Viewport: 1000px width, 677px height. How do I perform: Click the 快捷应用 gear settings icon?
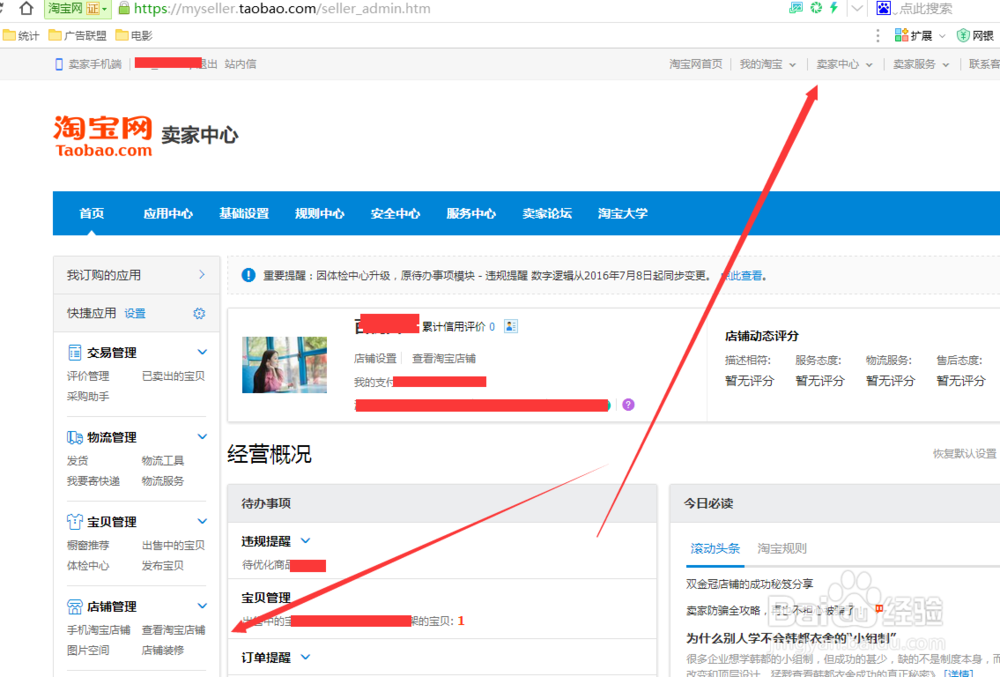point(199,314)
